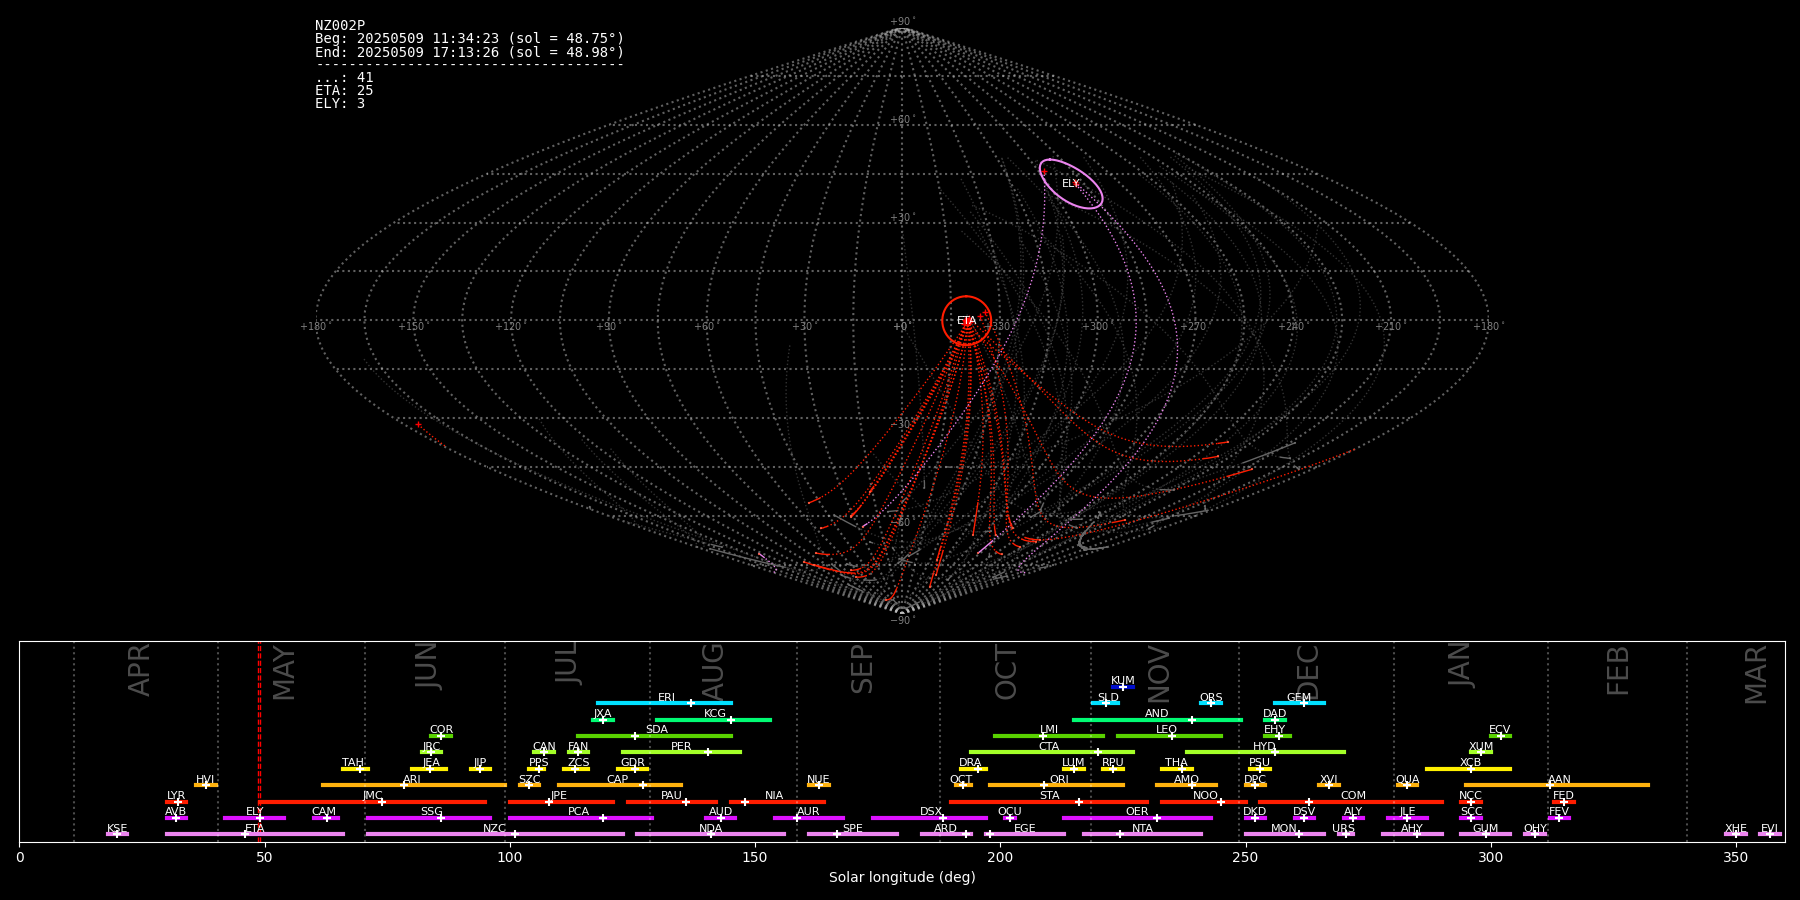Click the 'ELY: 3' count in the header
The height and width of the screenshot is (900, 1800).
340,104
